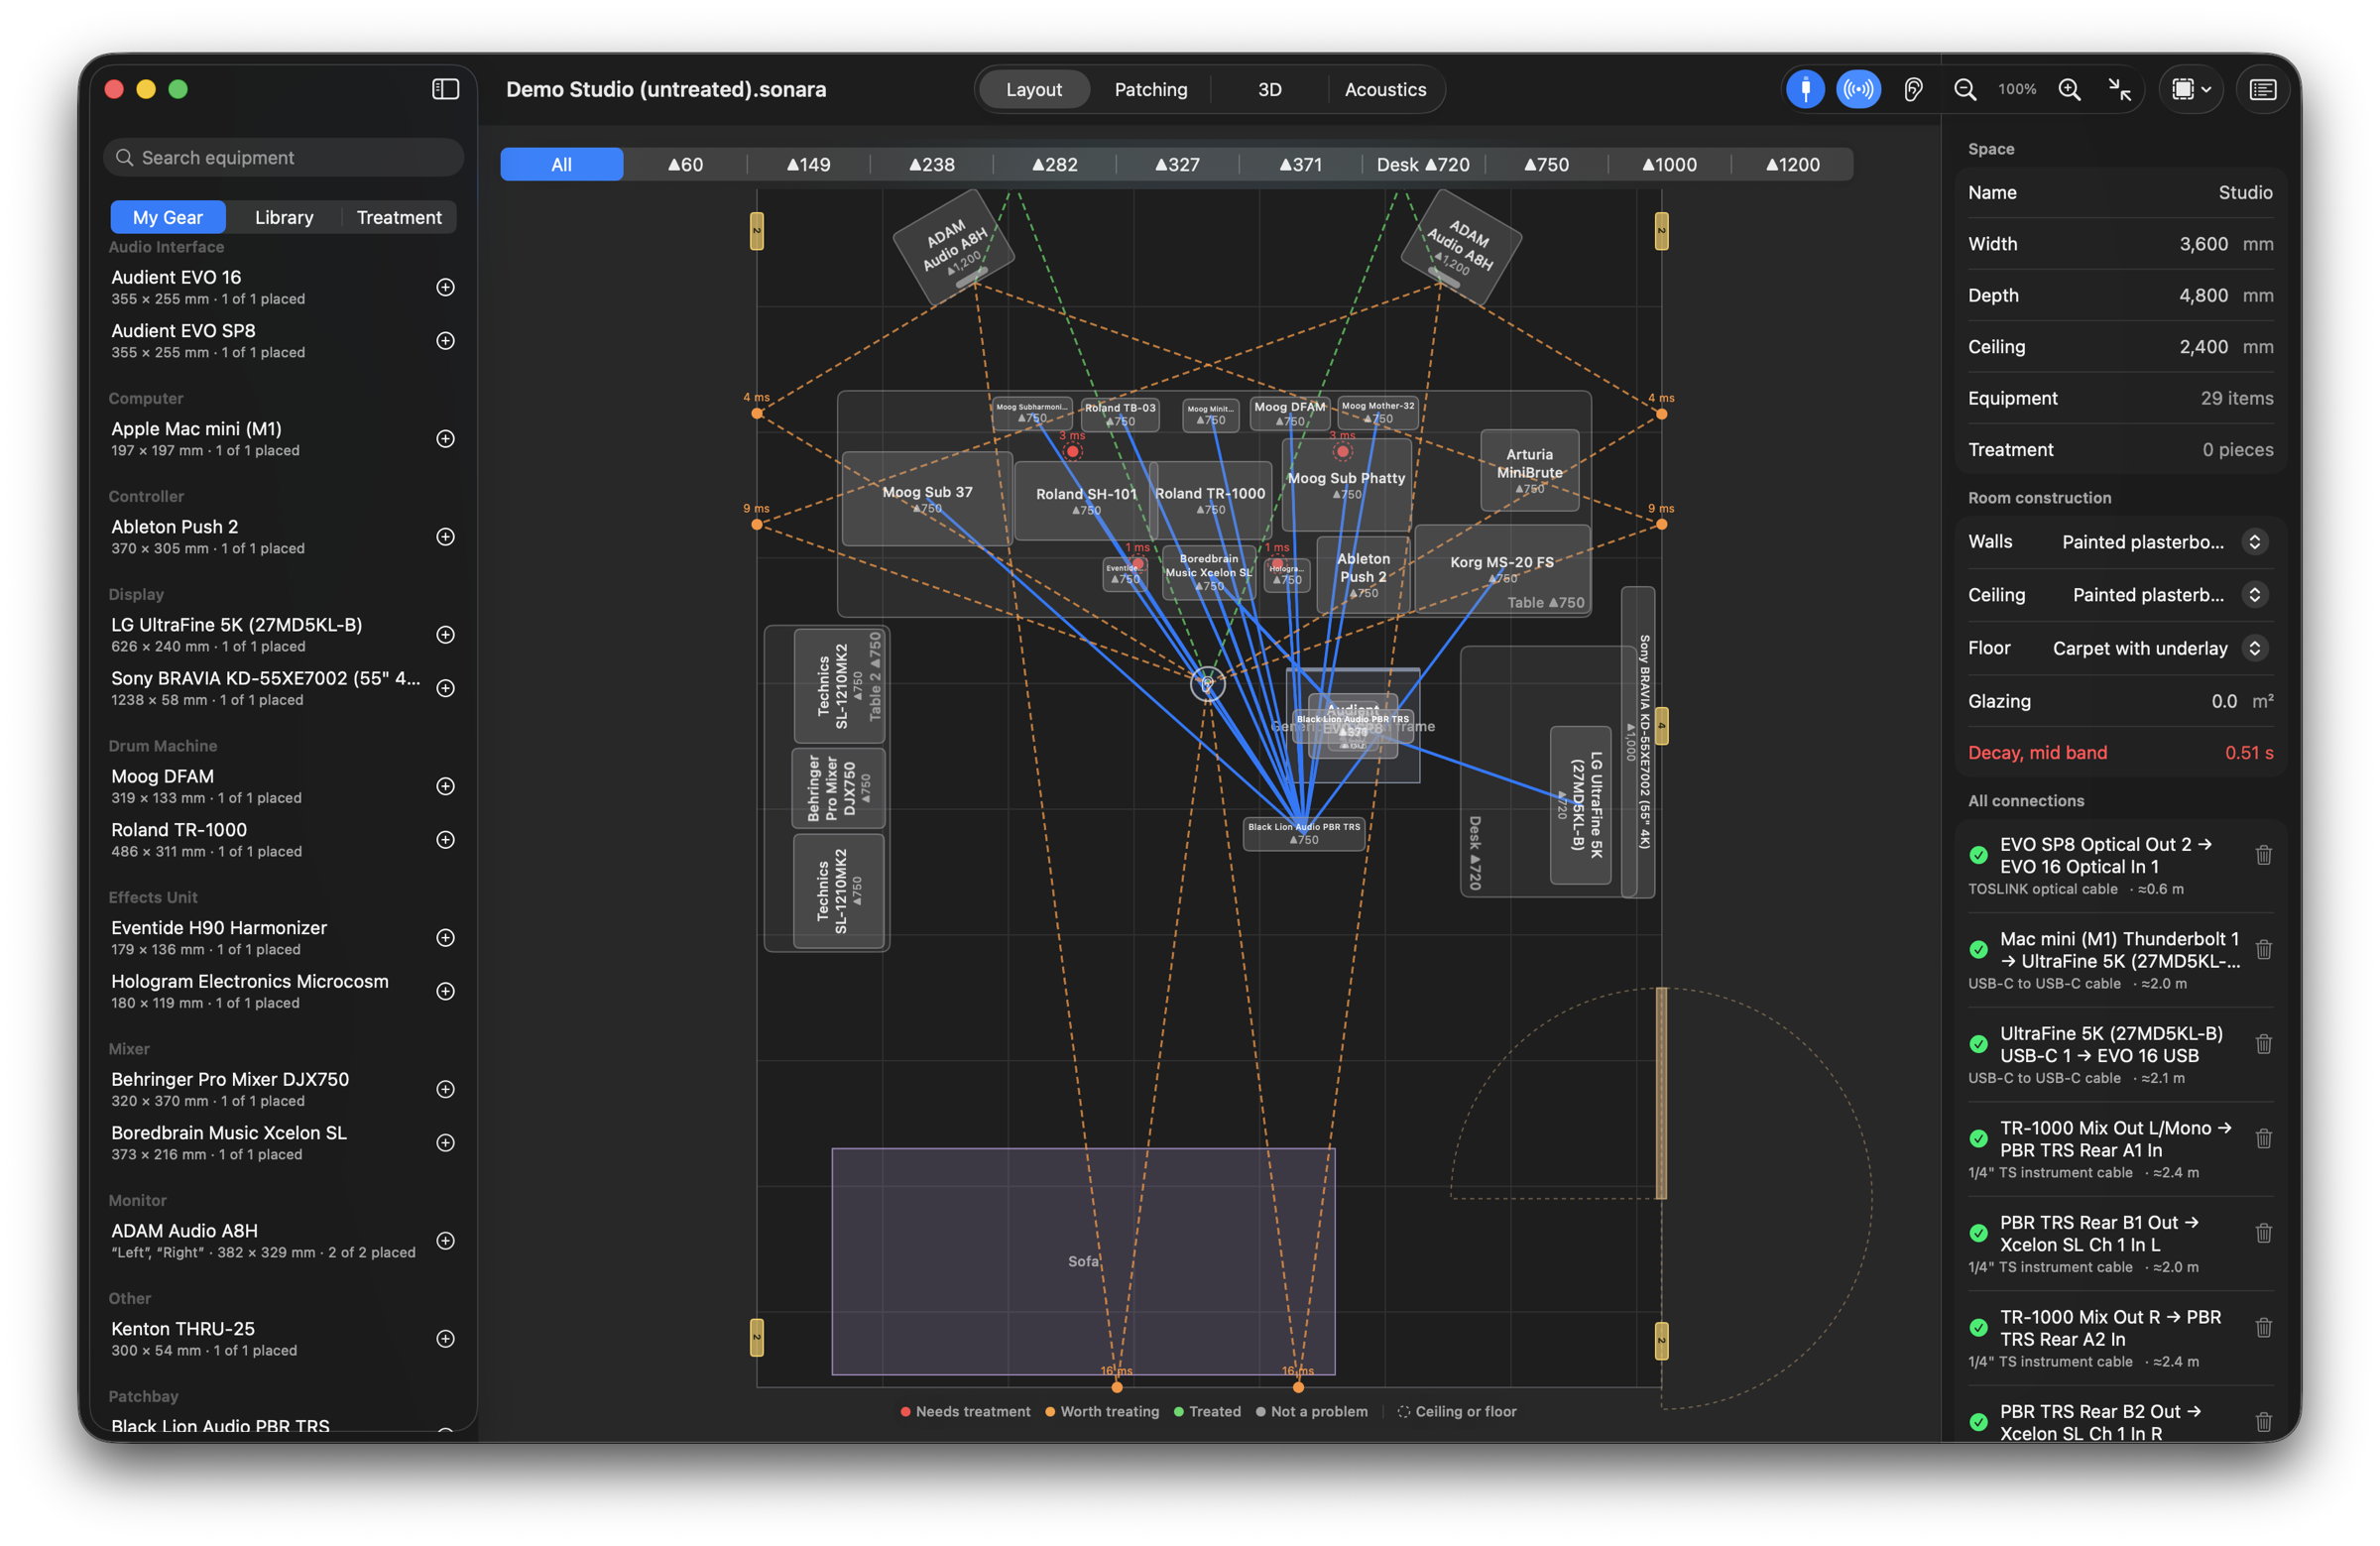Select the Moog Sub 37 on layout
The width and height of the screenshot is (2380, 1546).
coord(926,498)
